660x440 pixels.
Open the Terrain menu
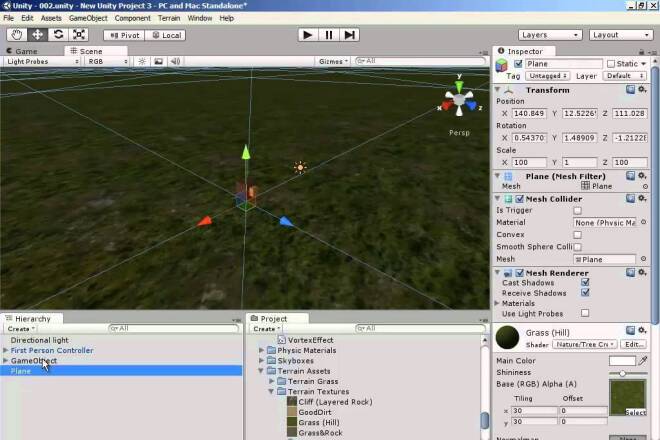[x=169, y=18]
